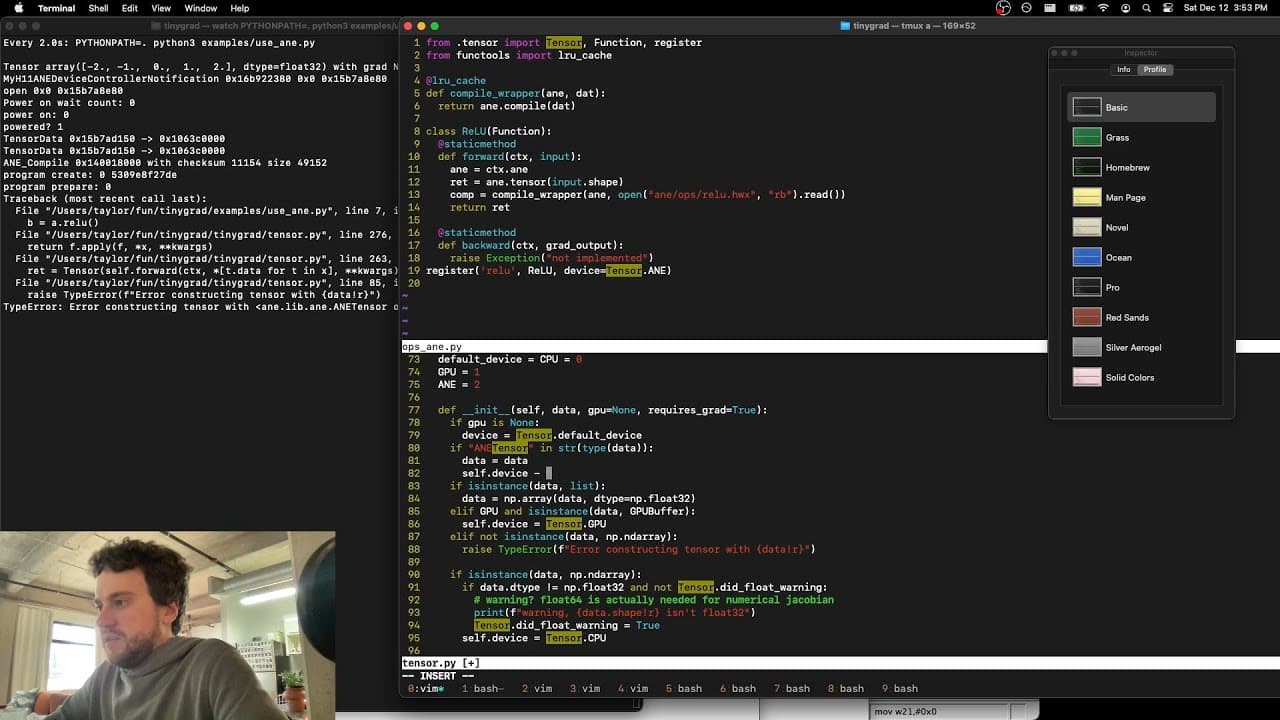
Task: Click the 'Traceback (most recent call last)' line
Action: (x=105, y=198)
